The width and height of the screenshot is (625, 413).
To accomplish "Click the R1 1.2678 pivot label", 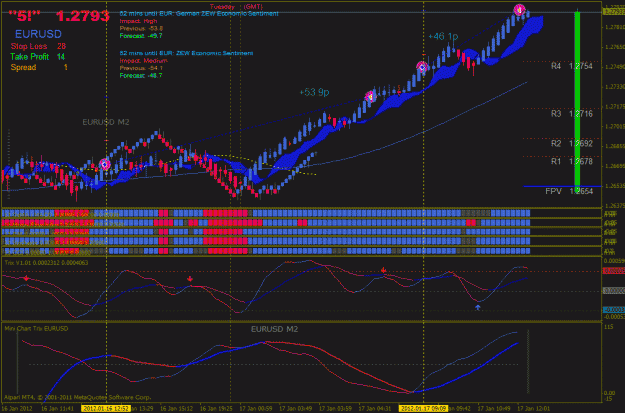I will tap(572, 161).
